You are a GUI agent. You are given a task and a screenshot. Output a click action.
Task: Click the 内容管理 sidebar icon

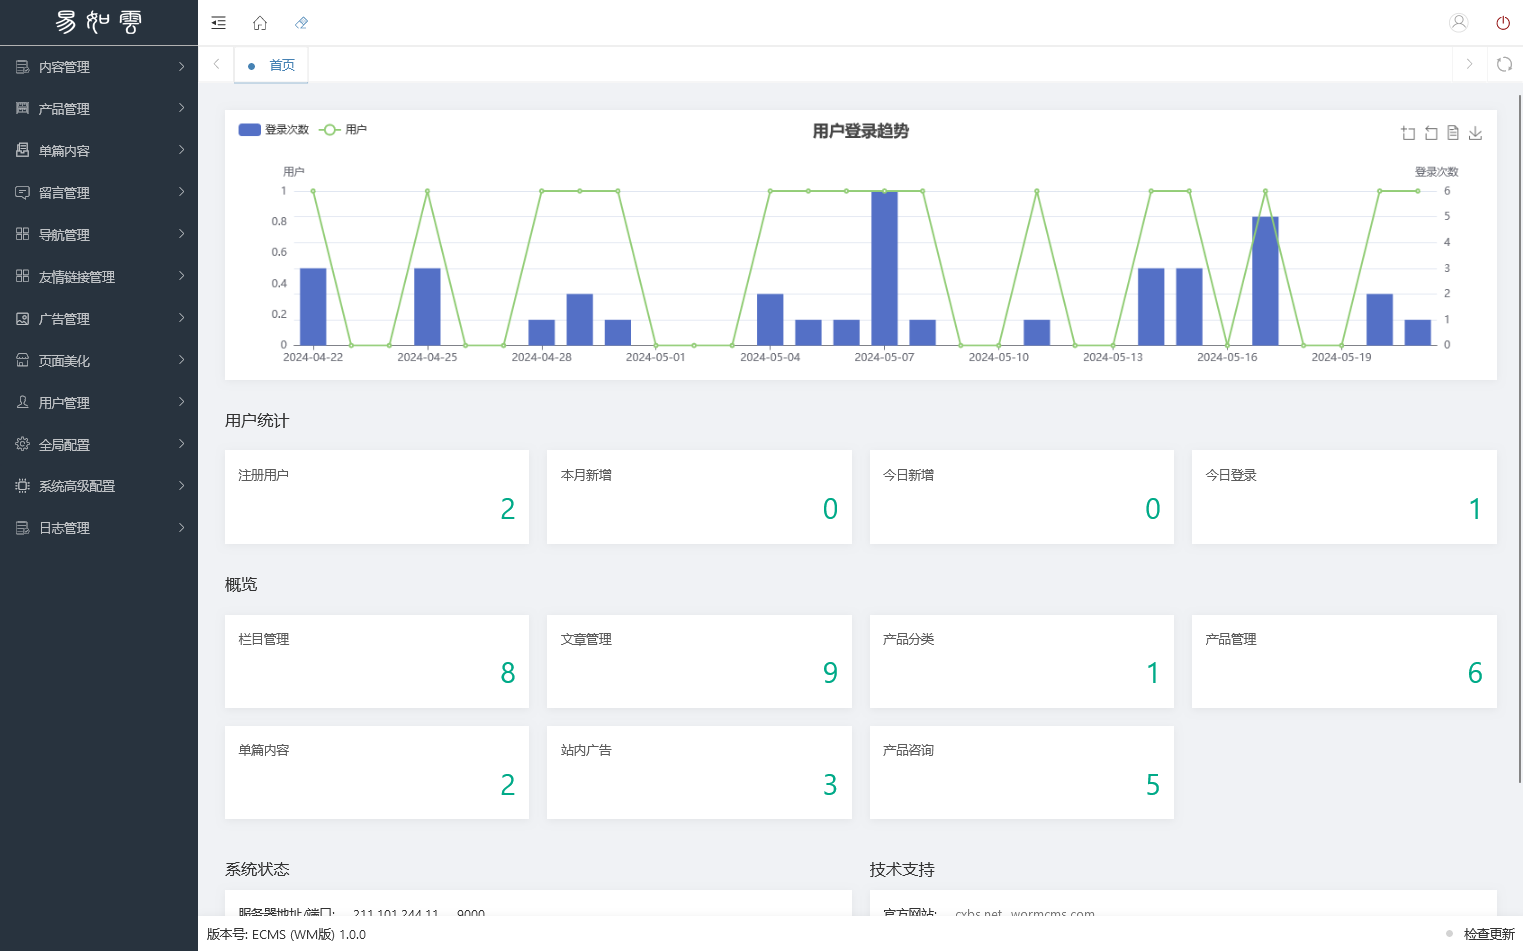click(22, 67)
